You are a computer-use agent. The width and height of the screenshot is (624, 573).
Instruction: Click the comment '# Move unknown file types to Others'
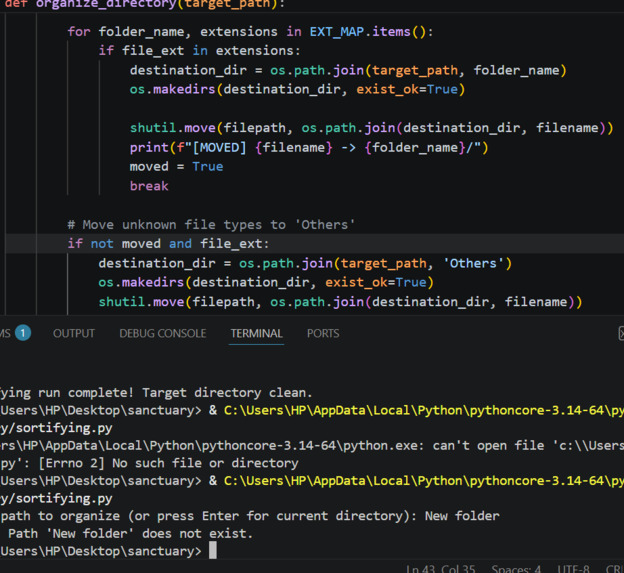[211, 224]
